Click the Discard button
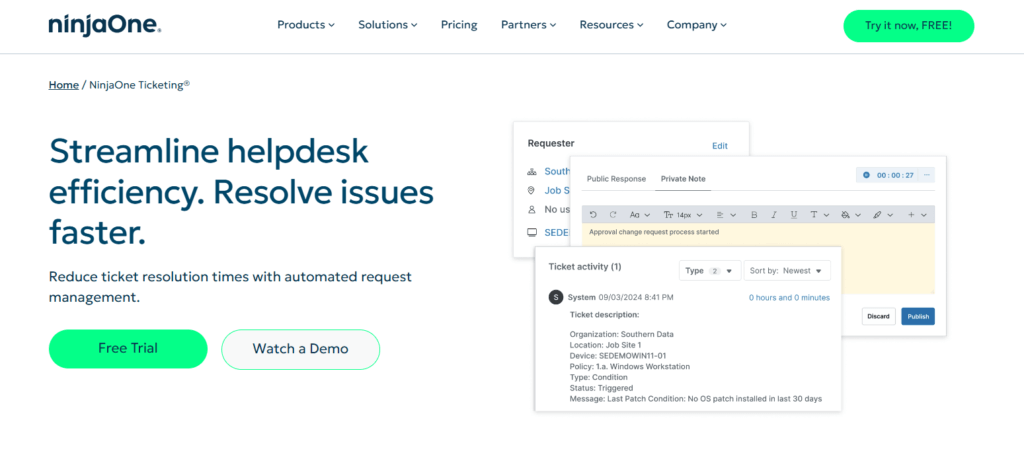 coord(878,316)
